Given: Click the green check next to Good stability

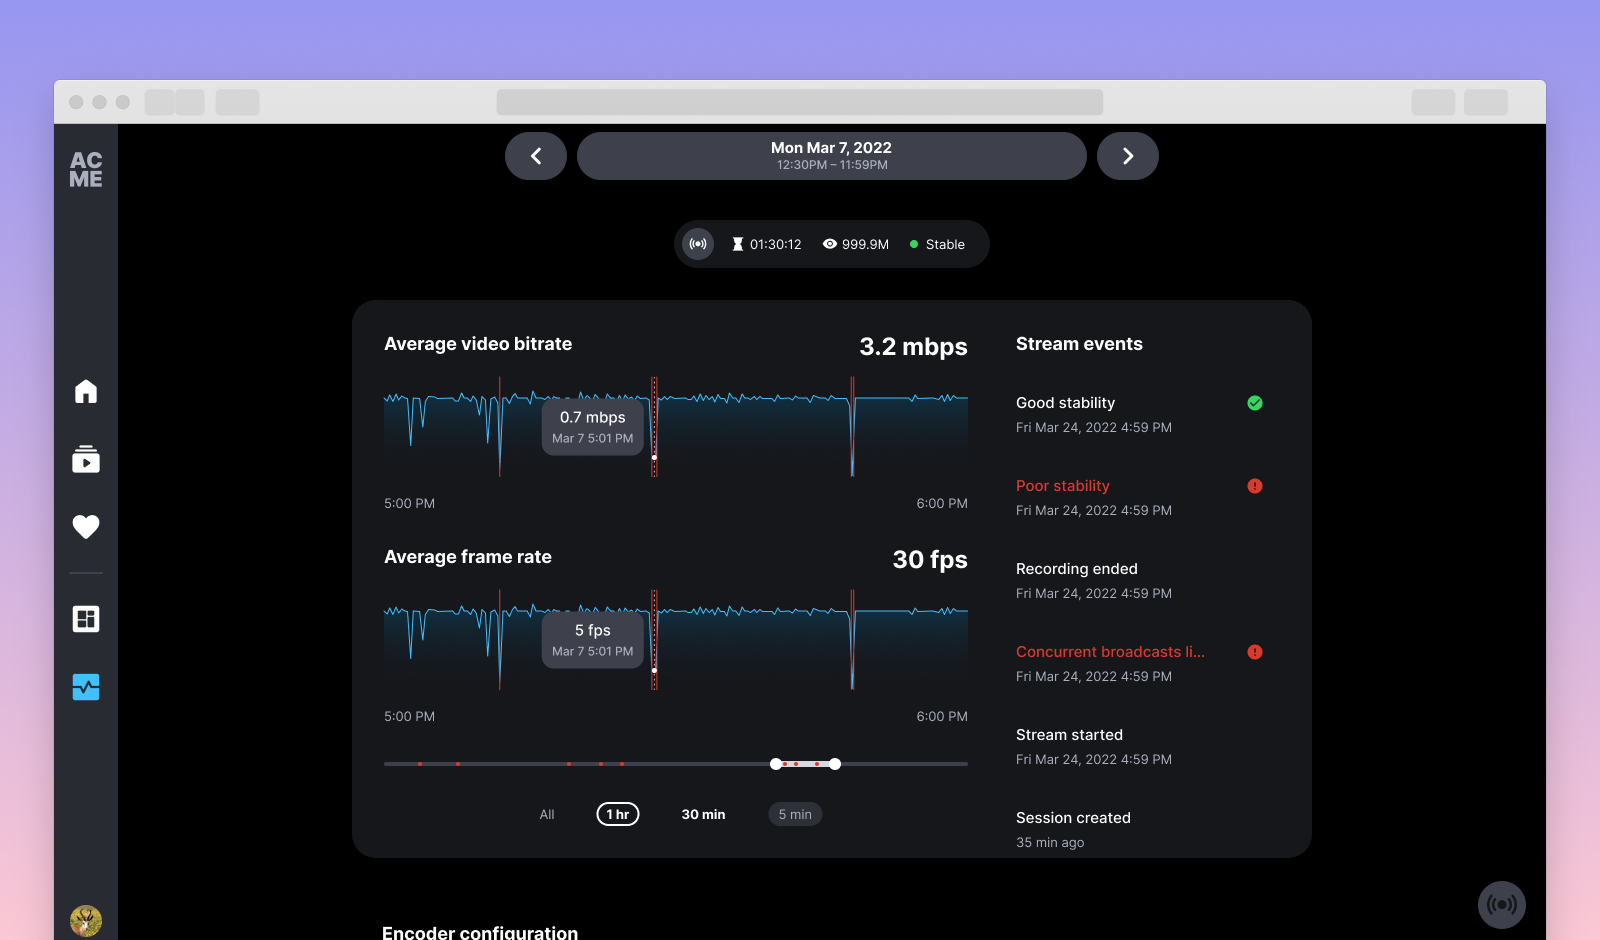Looking at the screenshot, I should pos(1255,403).
